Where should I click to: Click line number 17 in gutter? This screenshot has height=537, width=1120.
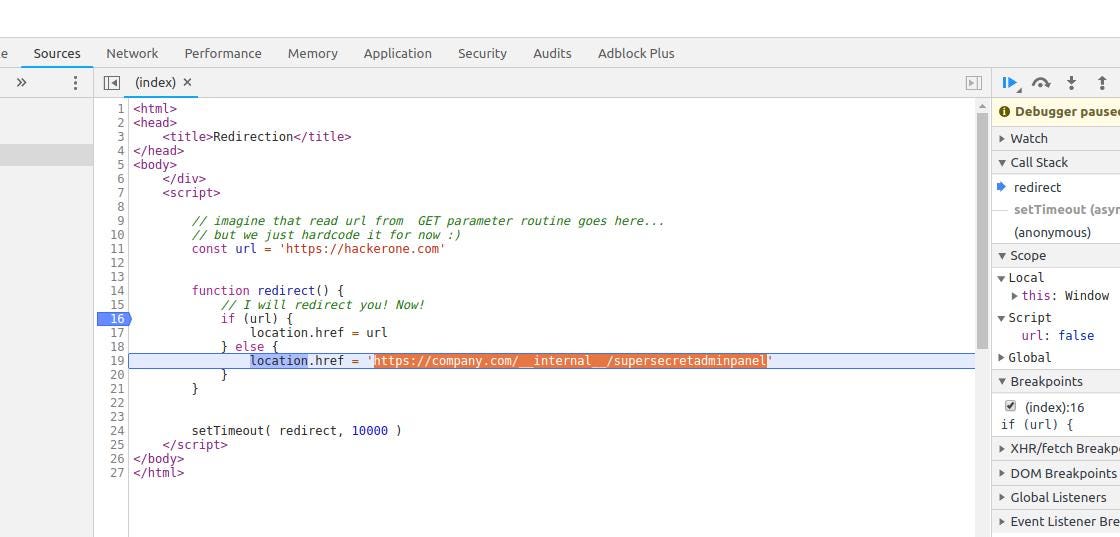pyautogui.click(x=117, y=333)
